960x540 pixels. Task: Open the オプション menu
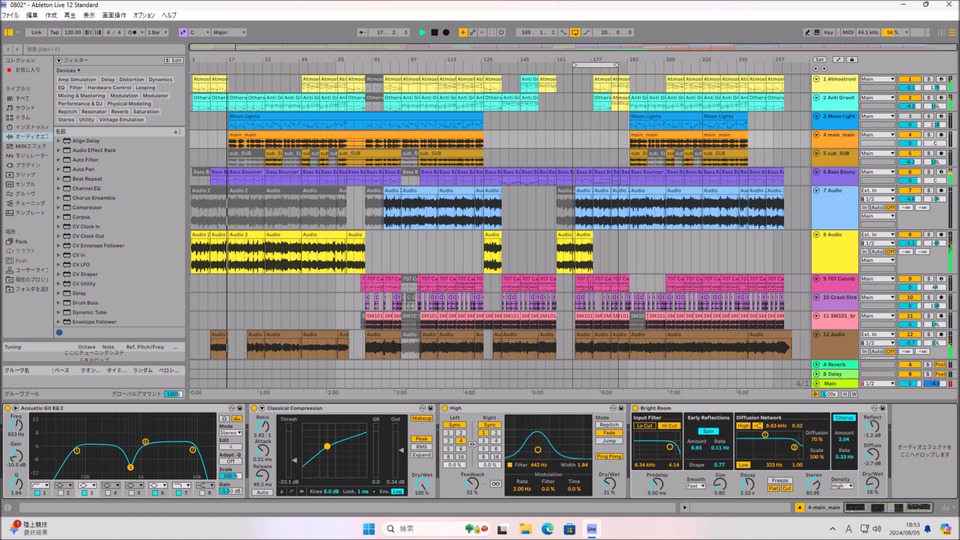pos(144,15)
